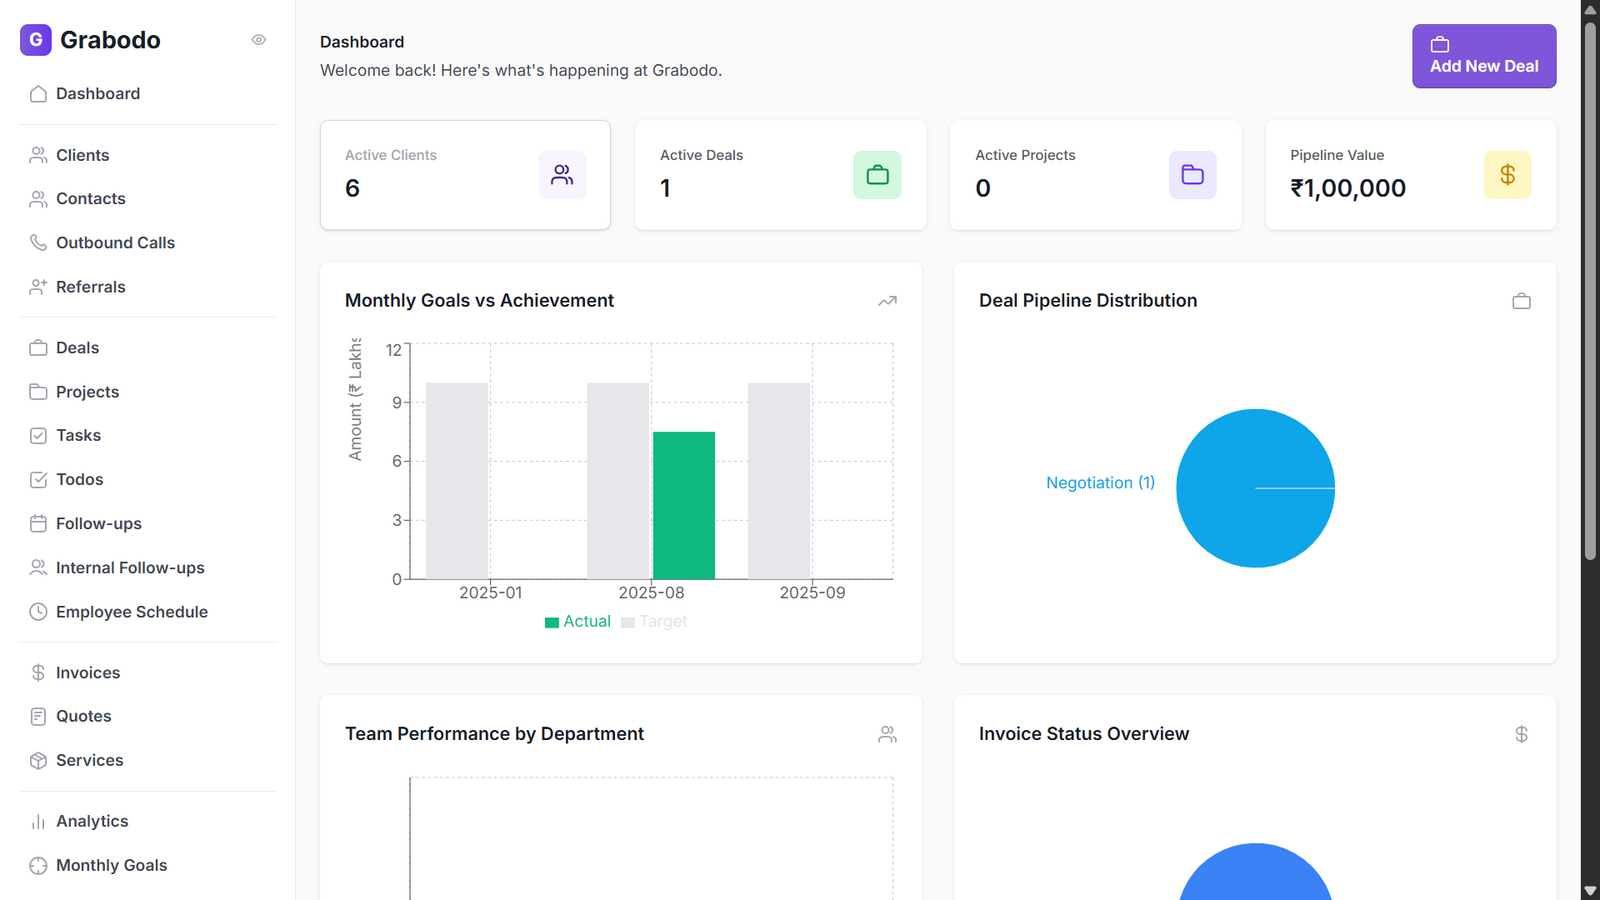Click briefcase icon in Deal Pipeline Distribution

1521,301
